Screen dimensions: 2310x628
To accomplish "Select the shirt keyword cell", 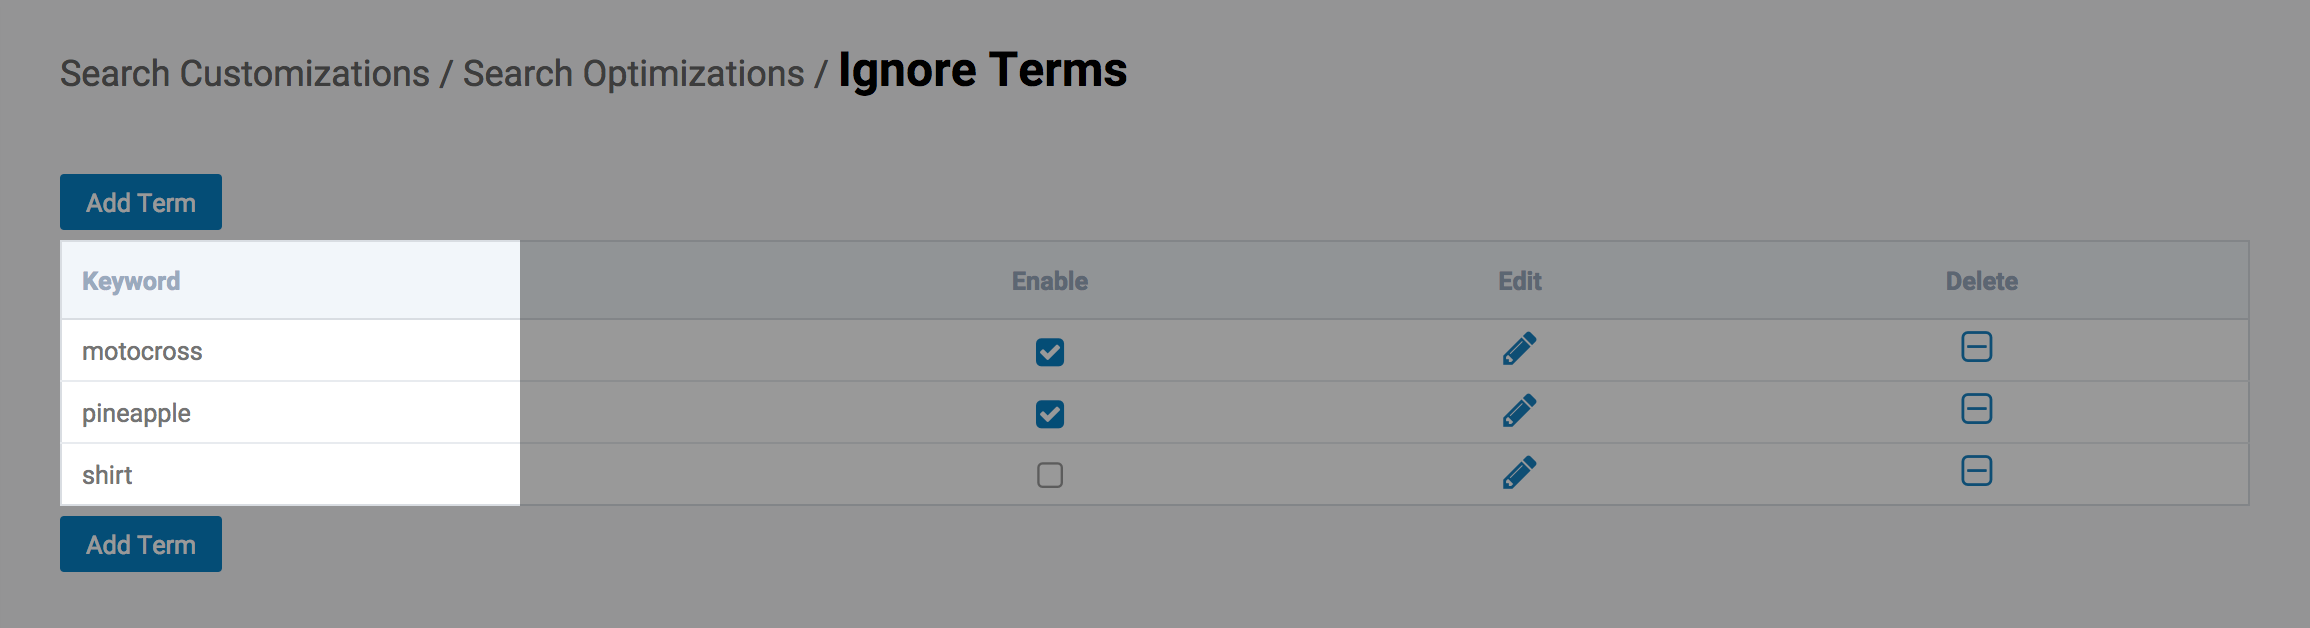I will click(x=107, y=475).
